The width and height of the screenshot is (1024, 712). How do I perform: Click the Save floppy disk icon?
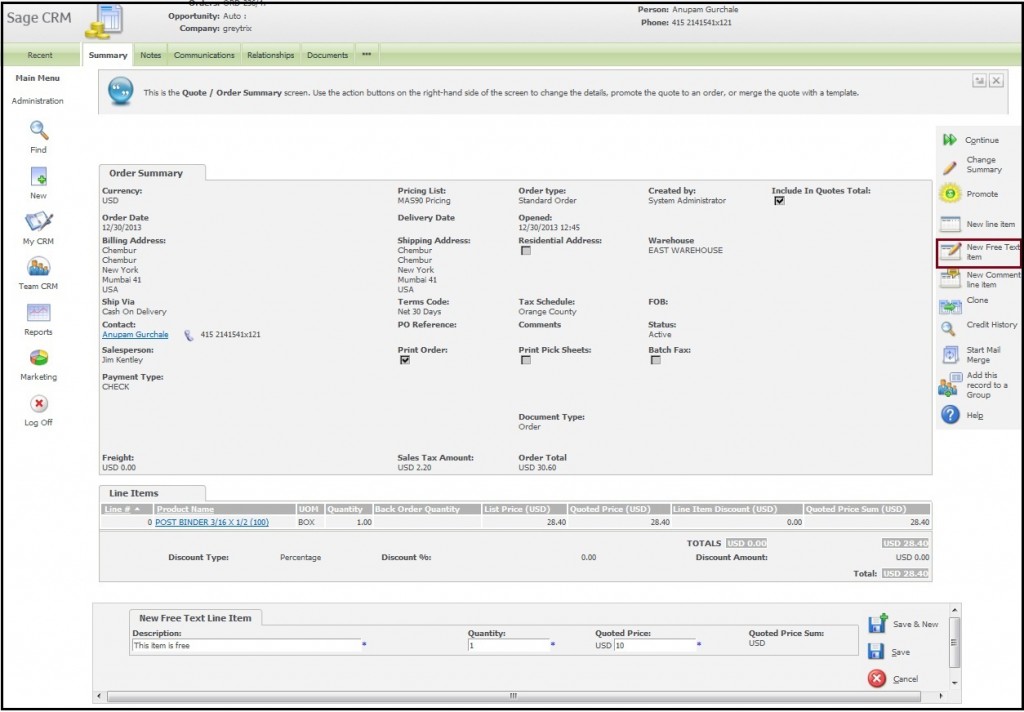coord(876,651)
